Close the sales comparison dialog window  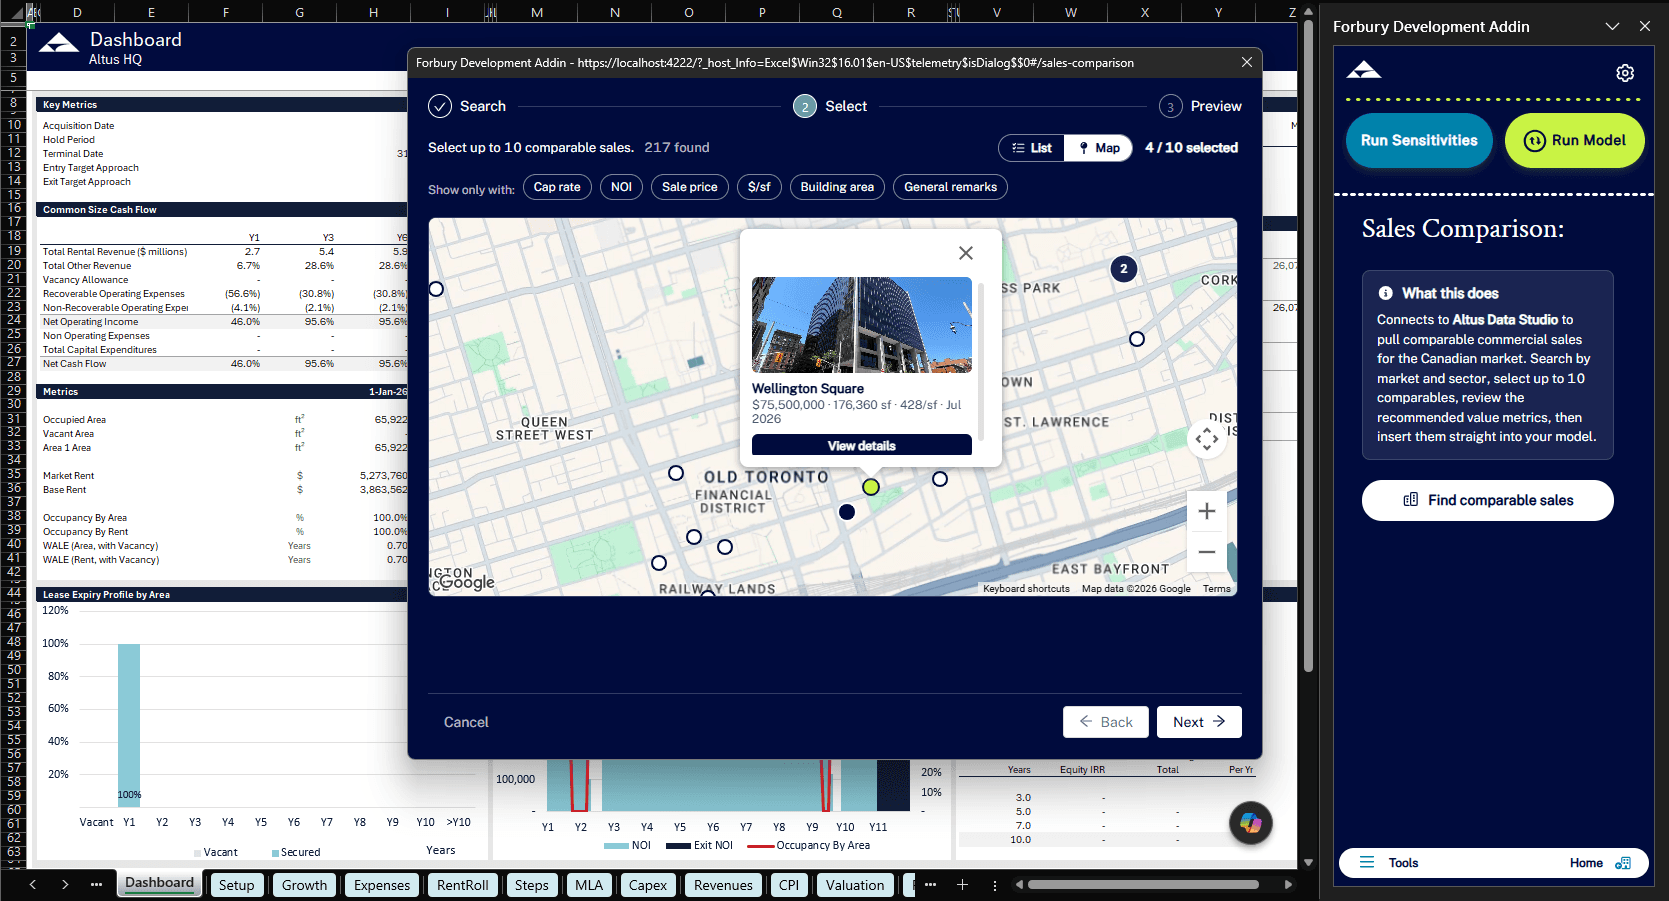tap(1246, 62)
